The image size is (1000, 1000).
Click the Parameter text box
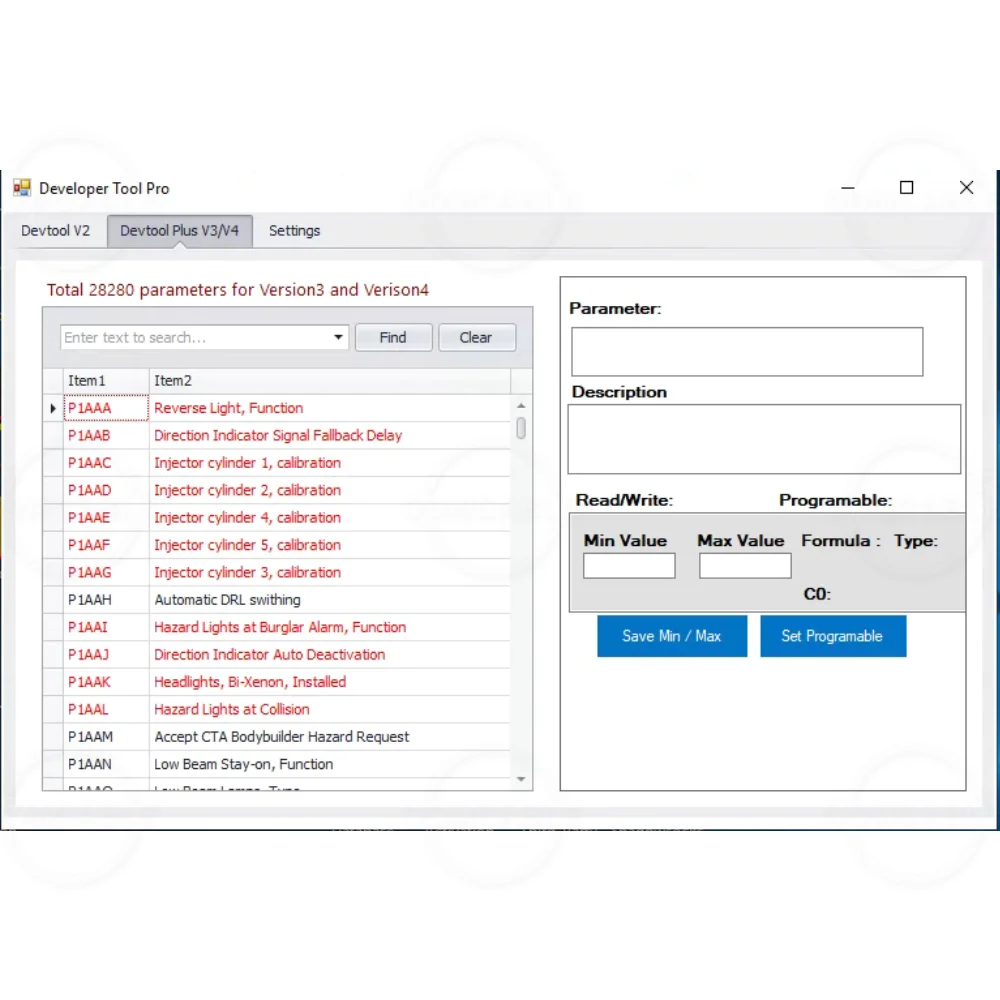(x=747, y=352)
